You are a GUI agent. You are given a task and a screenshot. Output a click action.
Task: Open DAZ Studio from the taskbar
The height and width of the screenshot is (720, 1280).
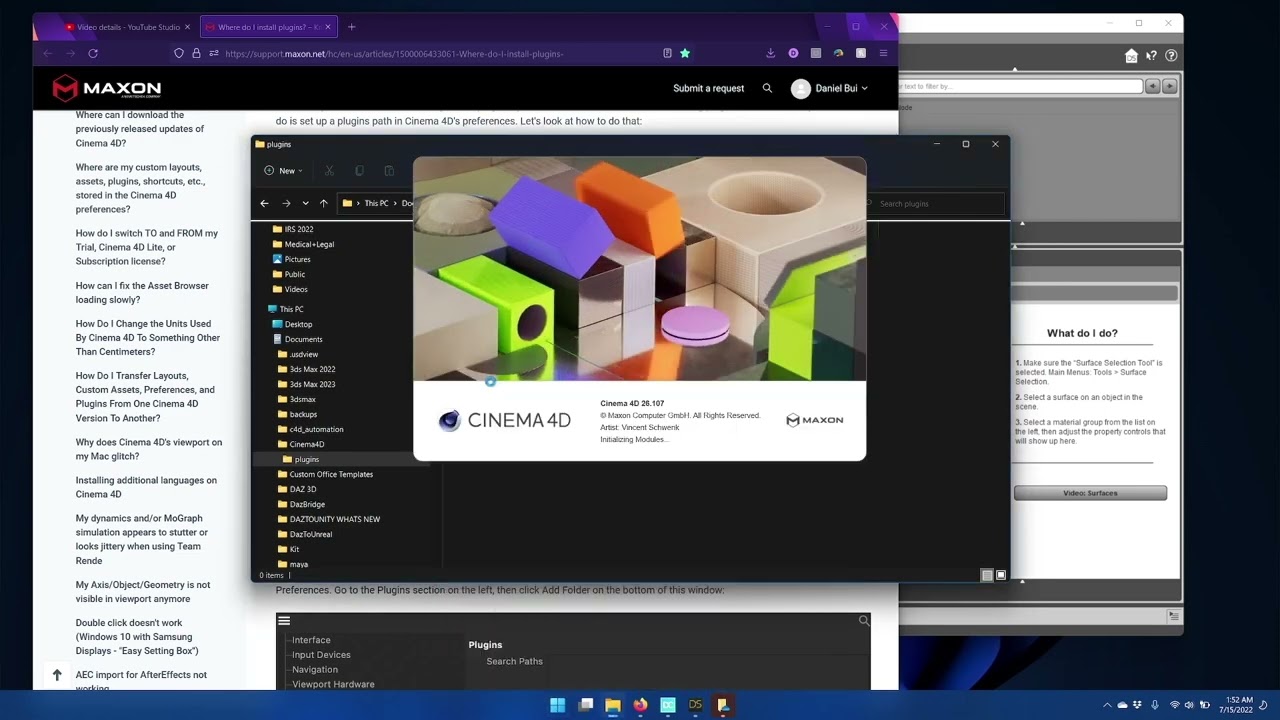(x=695, y=705)
